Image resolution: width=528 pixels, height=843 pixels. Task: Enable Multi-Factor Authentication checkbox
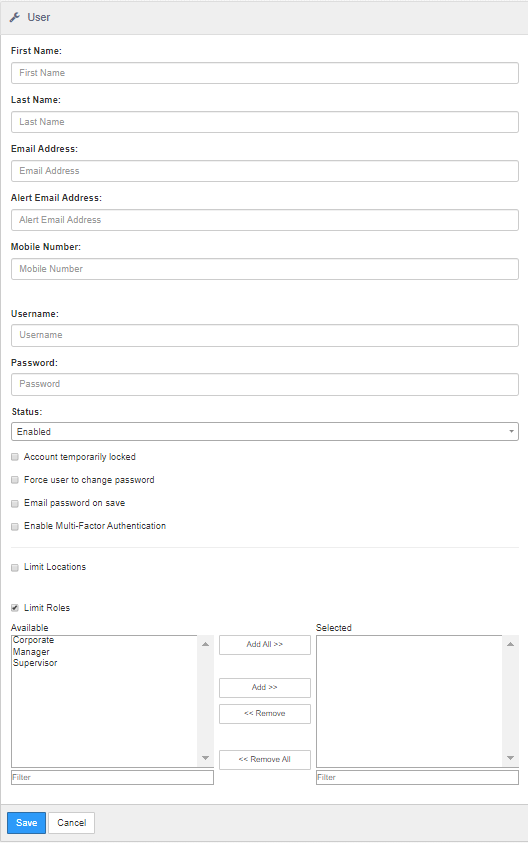15,526
